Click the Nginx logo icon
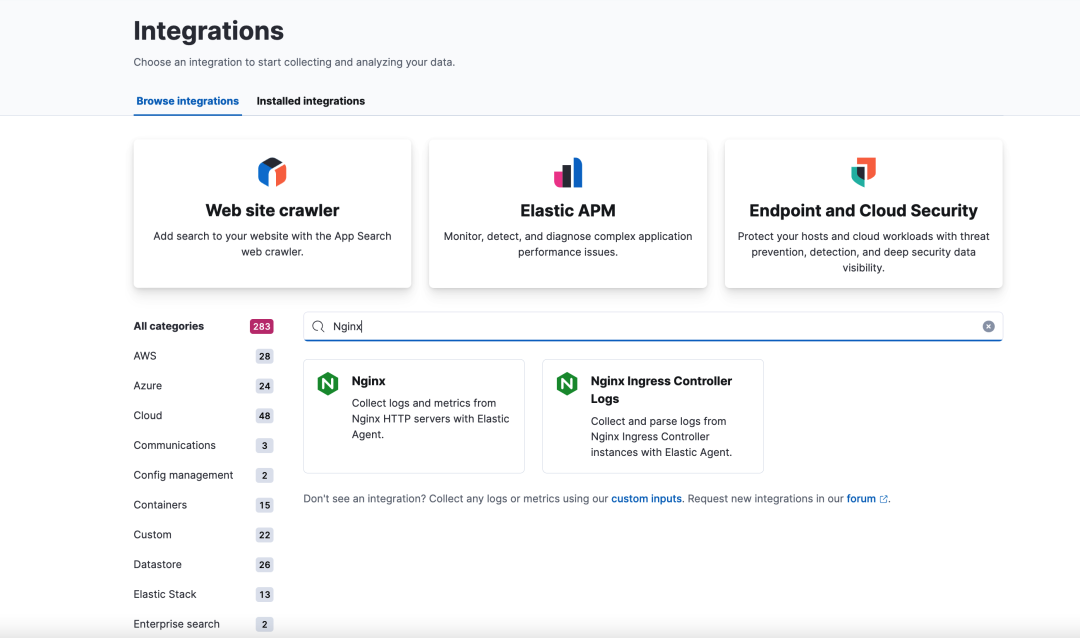1080x638 pixels. 328,384
